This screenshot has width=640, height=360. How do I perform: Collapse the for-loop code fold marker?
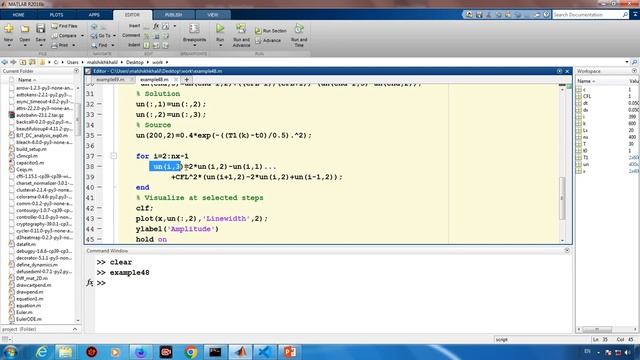click(114, 156)
